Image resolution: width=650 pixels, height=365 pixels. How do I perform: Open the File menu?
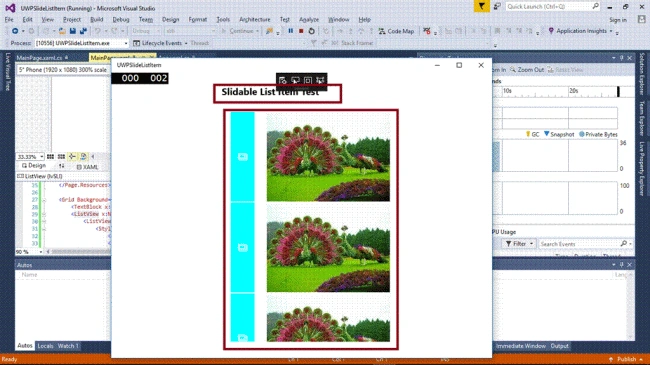point(9,19)
